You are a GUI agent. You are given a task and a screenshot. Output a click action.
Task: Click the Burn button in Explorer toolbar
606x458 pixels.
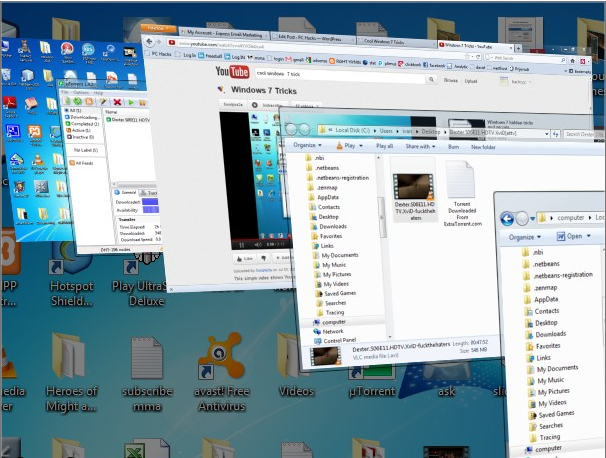pyautogui.click(x=453, y=147)
